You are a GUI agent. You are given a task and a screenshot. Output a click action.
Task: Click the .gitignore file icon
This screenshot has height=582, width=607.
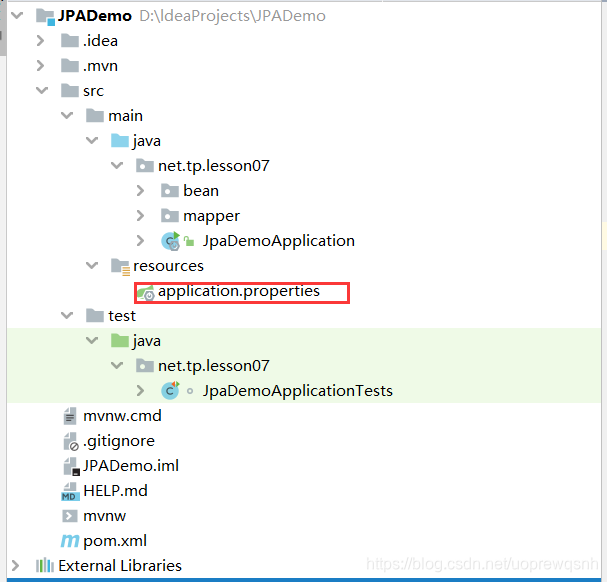point(71,441)
